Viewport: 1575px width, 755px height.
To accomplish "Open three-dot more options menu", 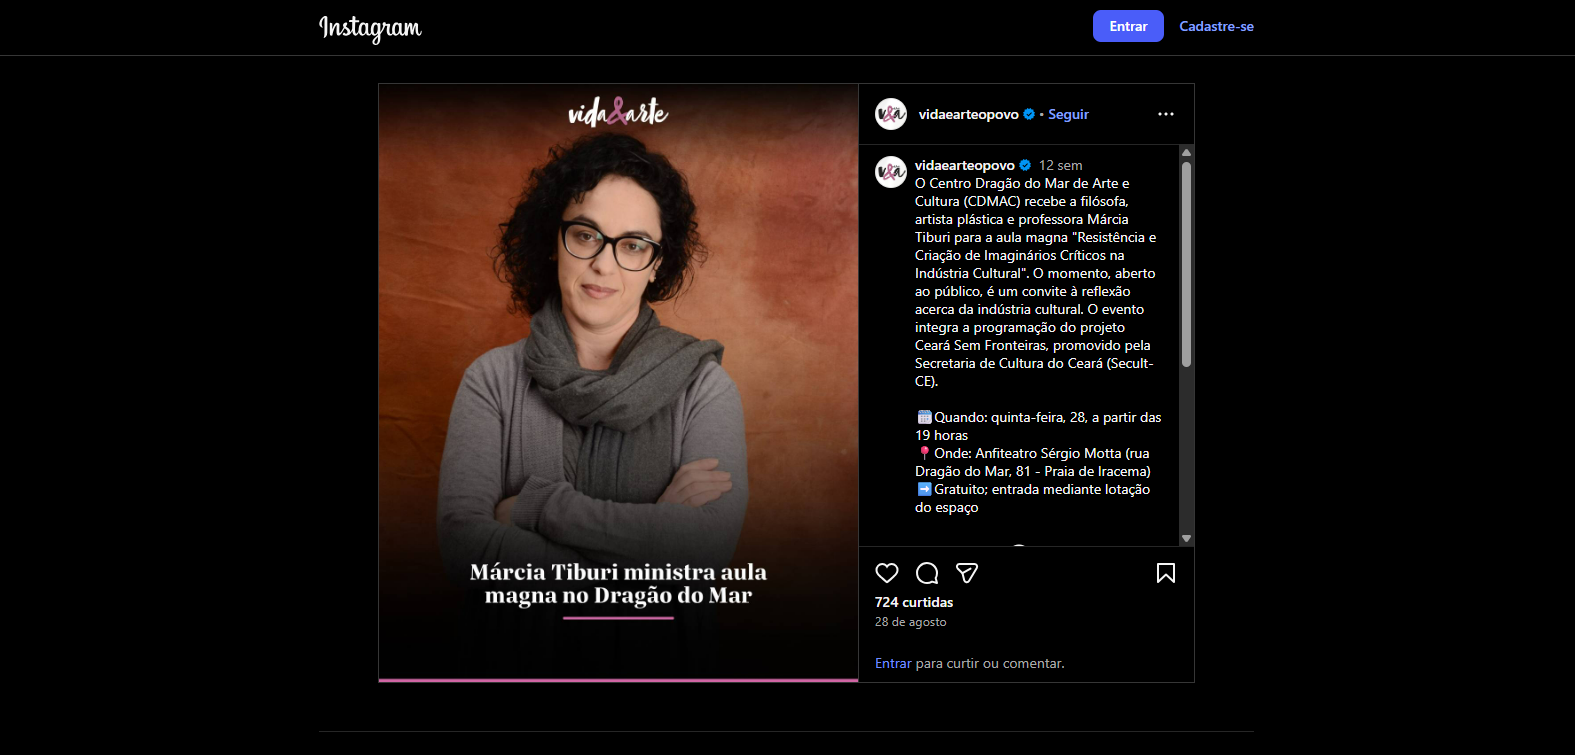I will (x=1166, y=114).
